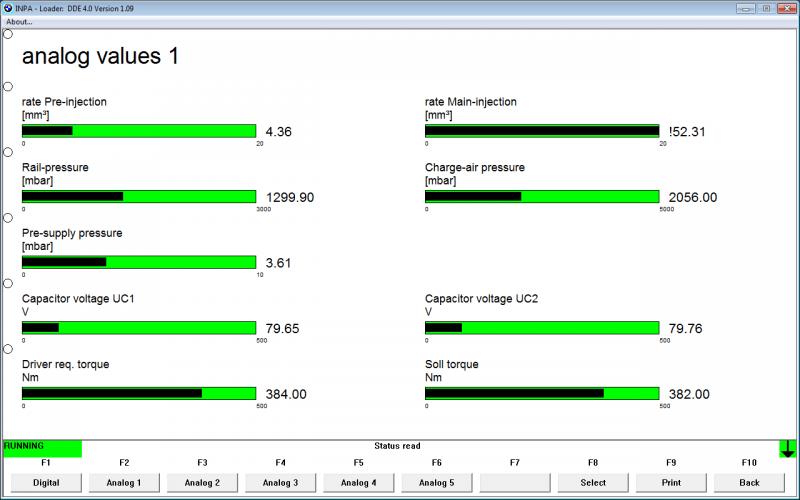Print the current analog values
800x500 pixels.
coord(671,482)
